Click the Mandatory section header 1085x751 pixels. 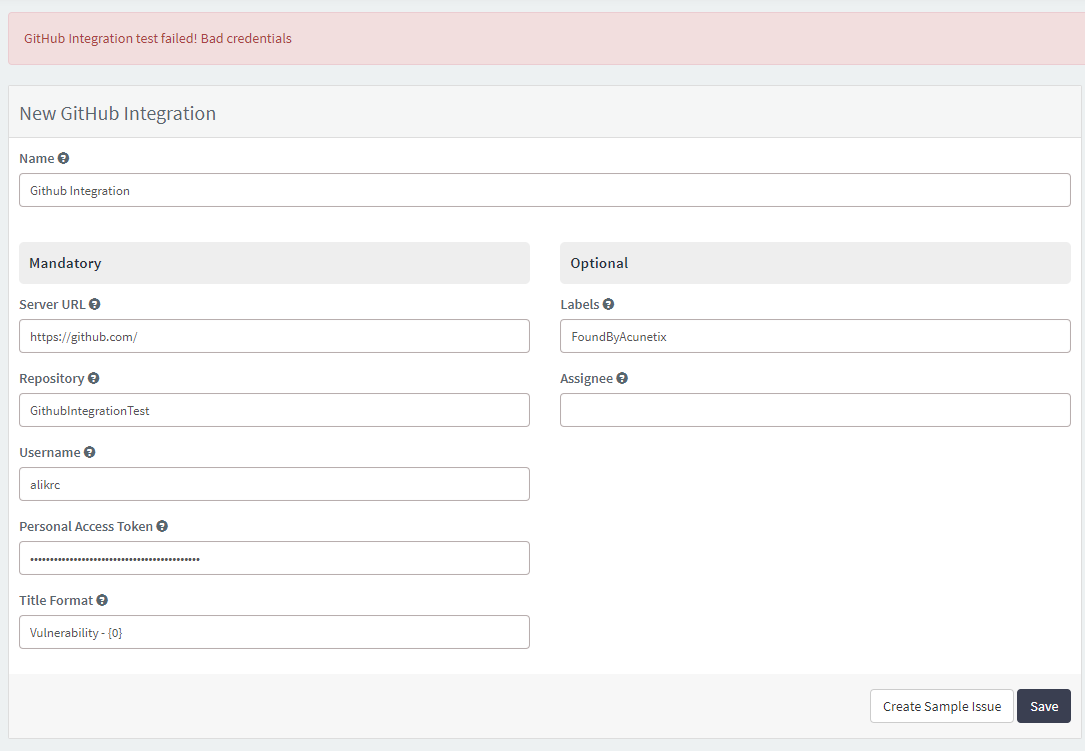[274, 263]
